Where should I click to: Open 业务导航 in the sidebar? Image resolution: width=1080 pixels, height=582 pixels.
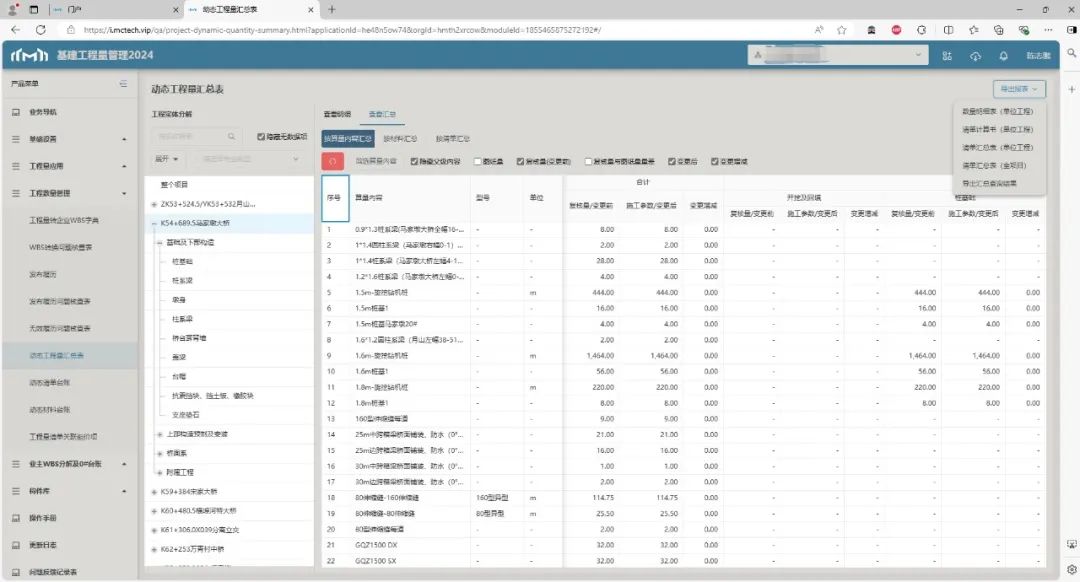(x=43, y=112)
